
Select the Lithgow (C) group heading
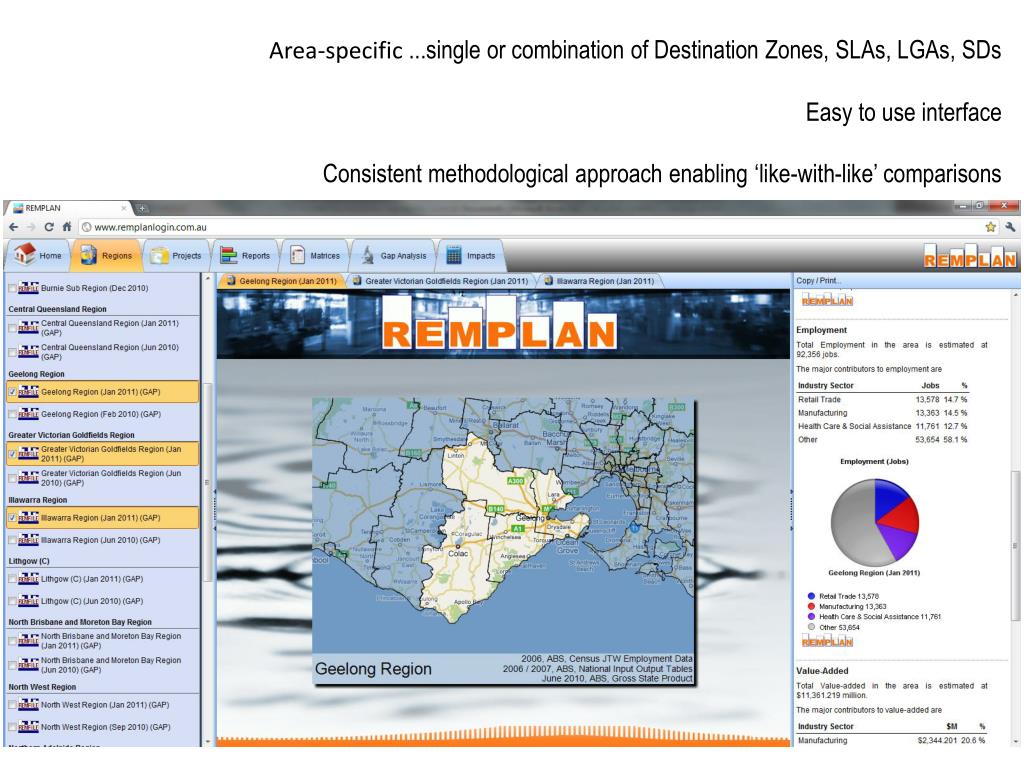click(x=29, y=561)
